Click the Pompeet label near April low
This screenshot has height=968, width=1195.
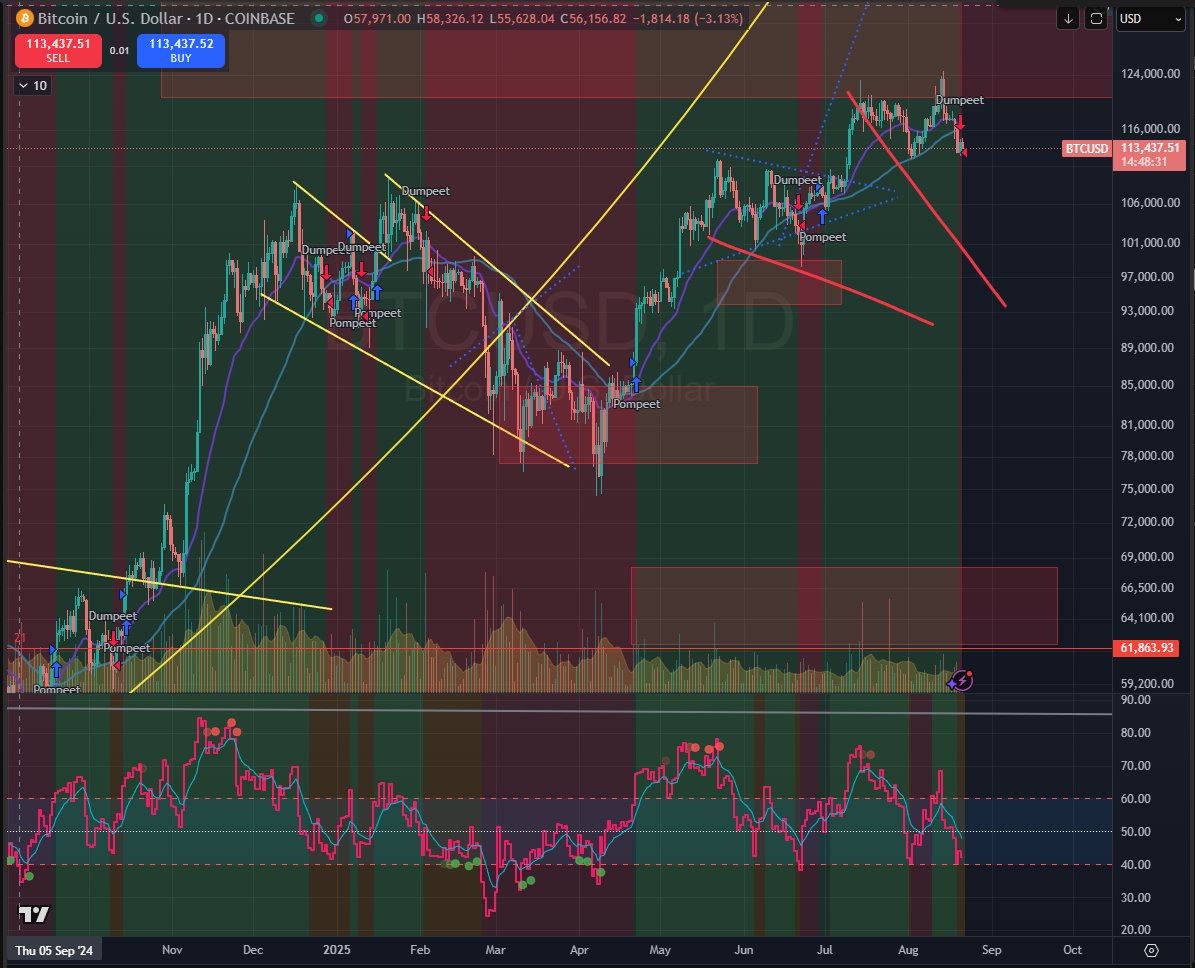[636, 404]
